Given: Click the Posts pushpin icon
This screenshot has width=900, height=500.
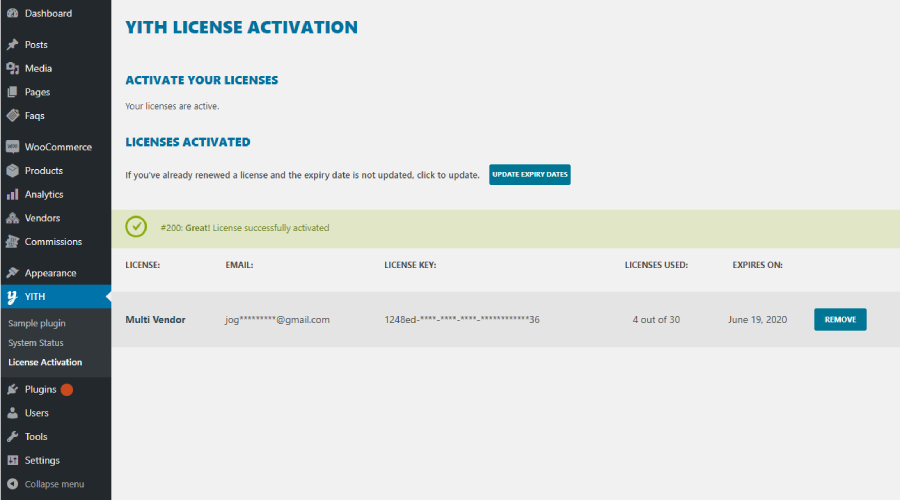Looking at the screenshot, I should 12,45.
